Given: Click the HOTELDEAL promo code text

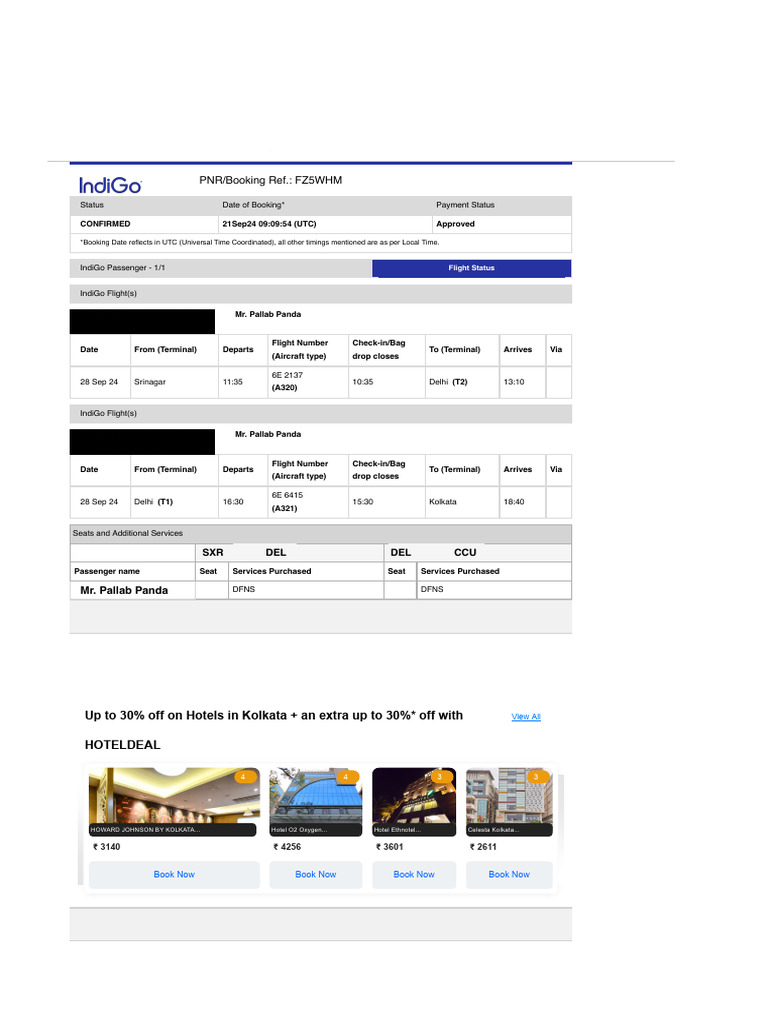Looking at the screenshot, I should [x=123, y=745].
